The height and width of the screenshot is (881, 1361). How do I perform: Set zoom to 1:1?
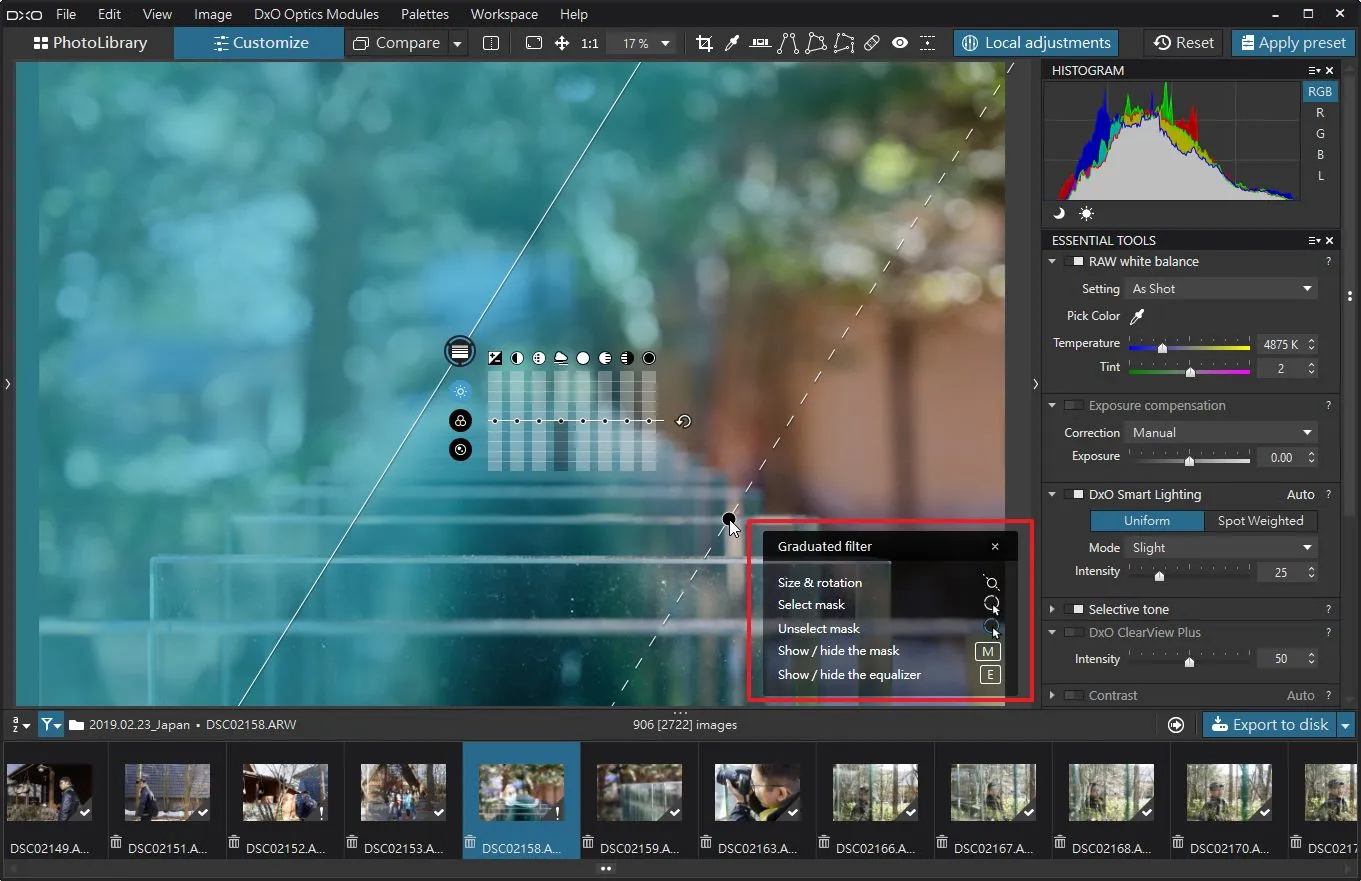pos(590,43)
